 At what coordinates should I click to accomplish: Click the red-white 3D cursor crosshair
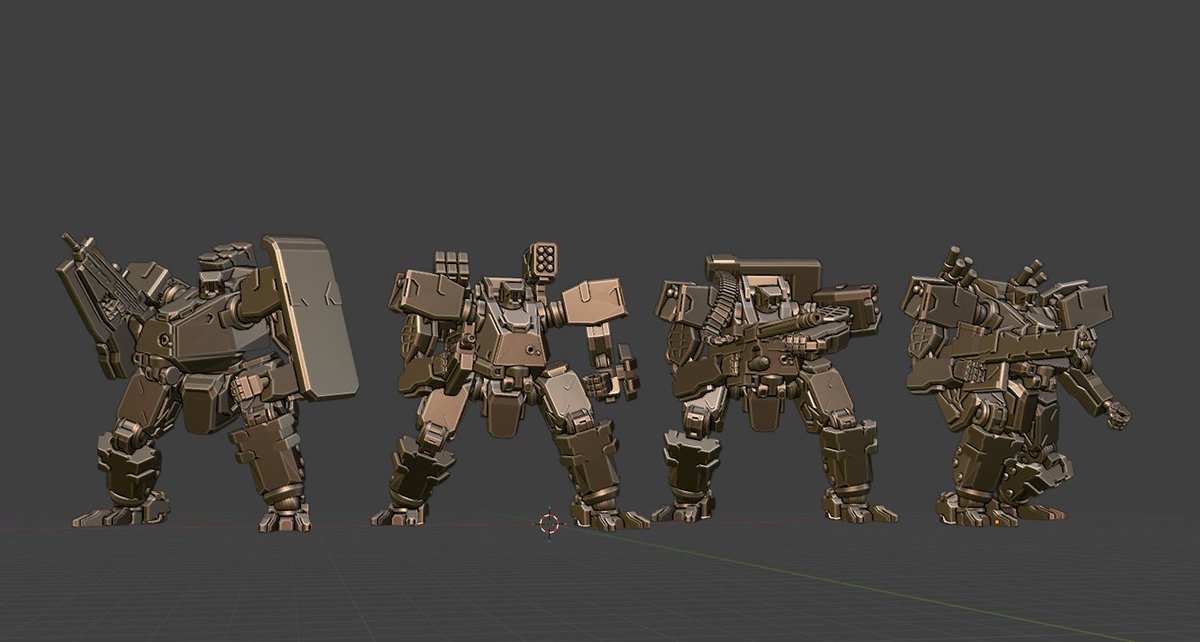click(548, 523)
